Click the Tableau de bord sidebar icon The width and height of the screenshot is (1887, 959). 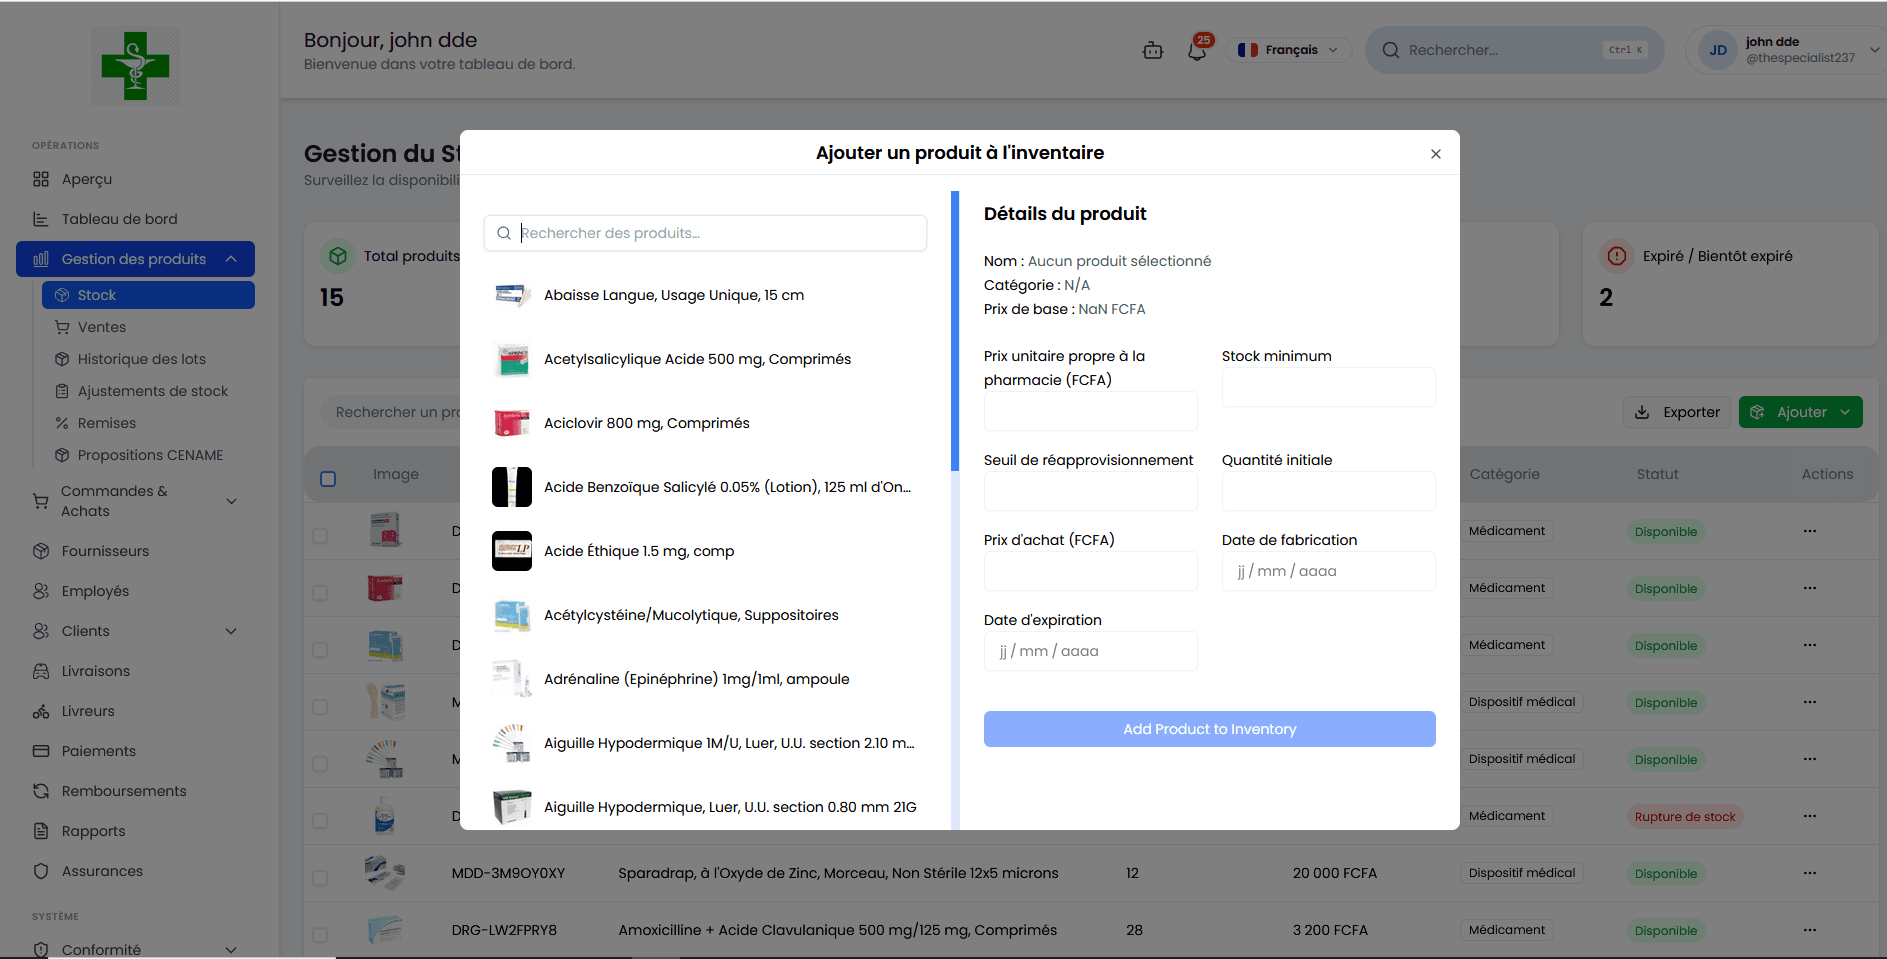[41, 219]
